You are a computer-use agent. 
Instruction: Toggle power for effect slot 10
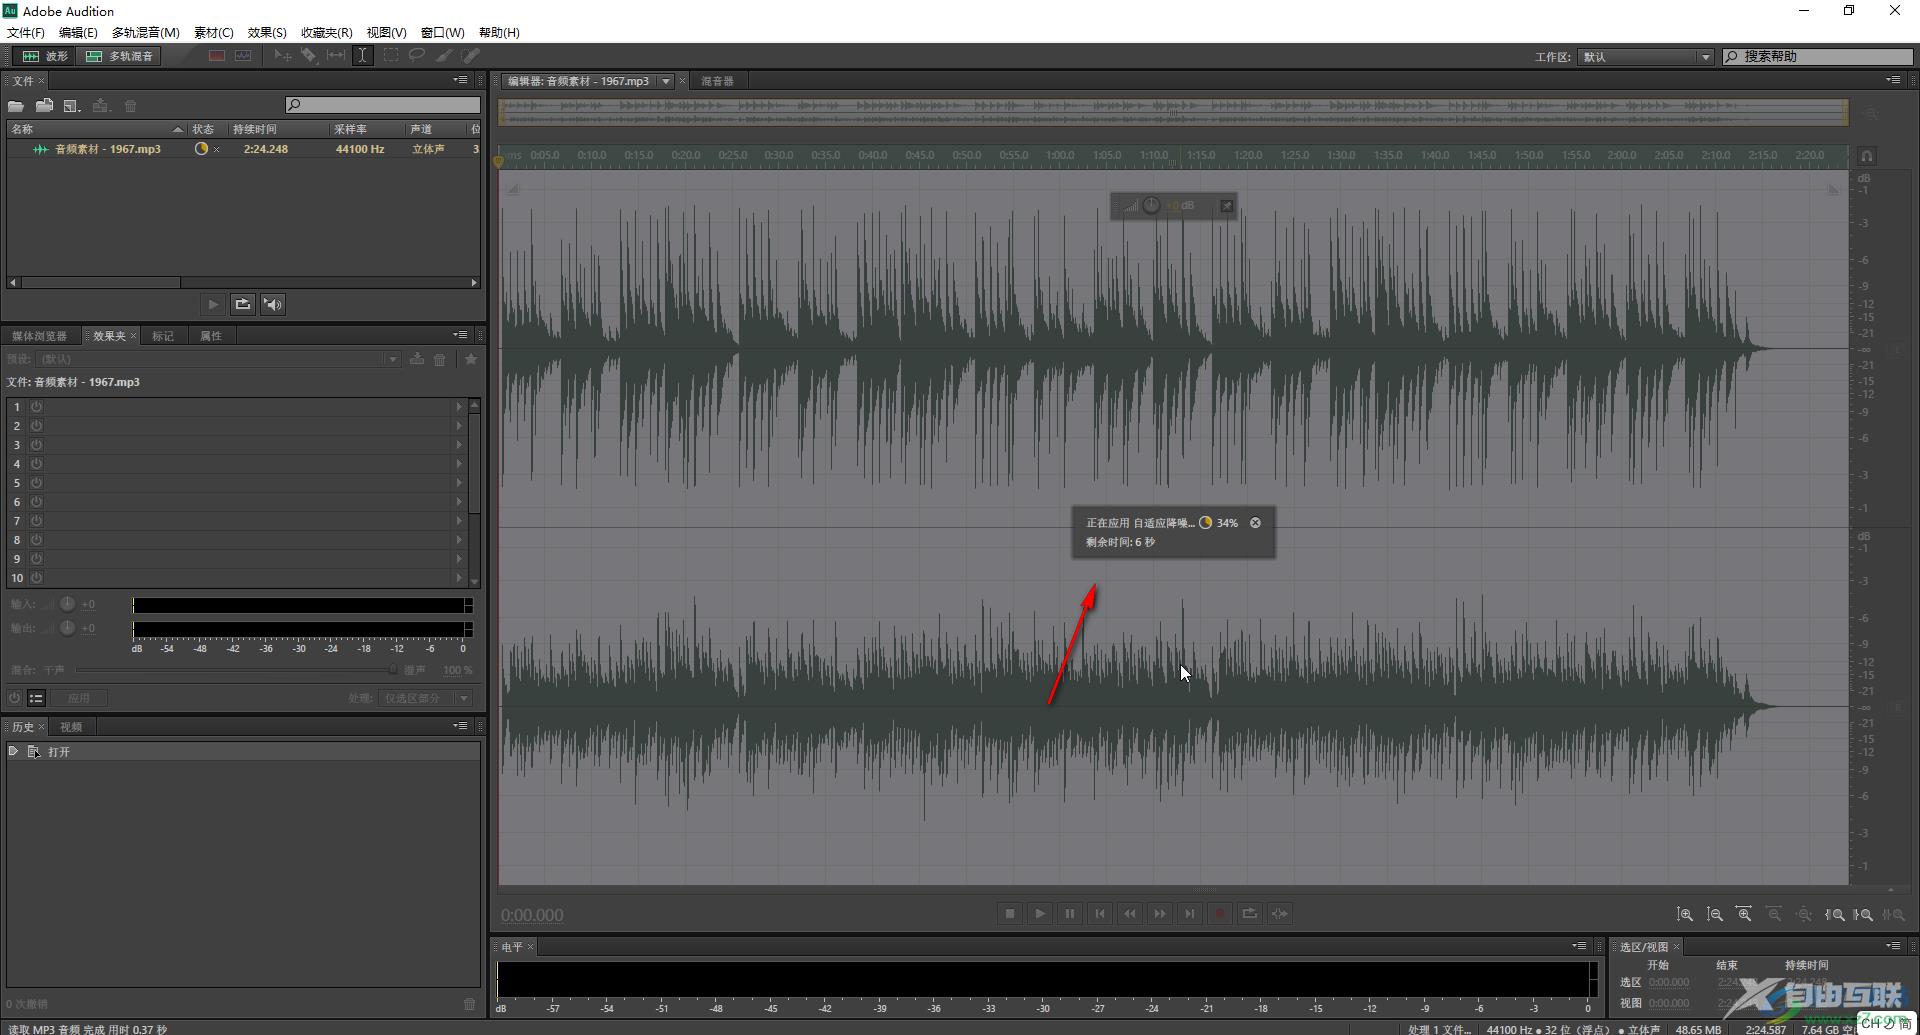36,578
